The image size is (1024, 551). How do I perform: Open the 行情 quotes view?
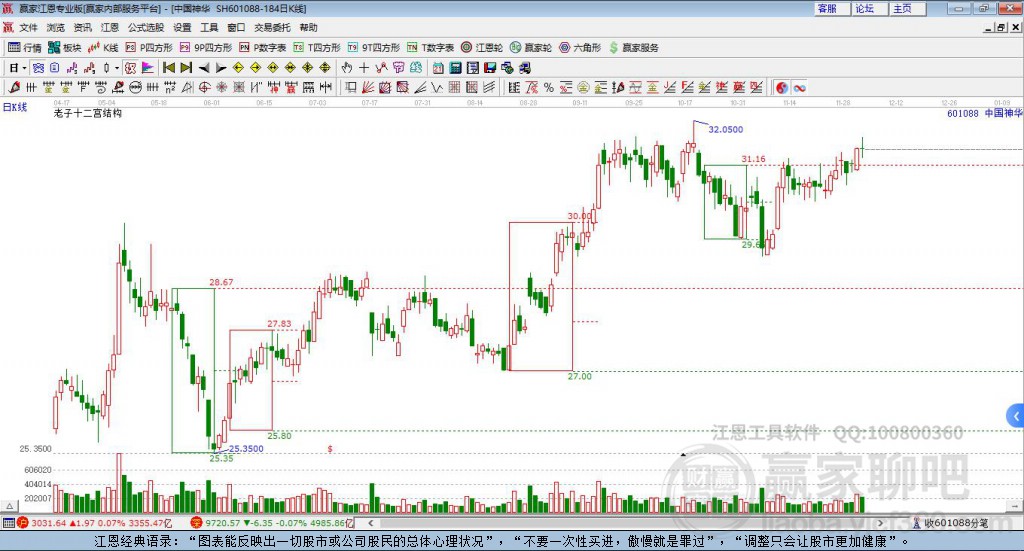[x=25, y=48]
